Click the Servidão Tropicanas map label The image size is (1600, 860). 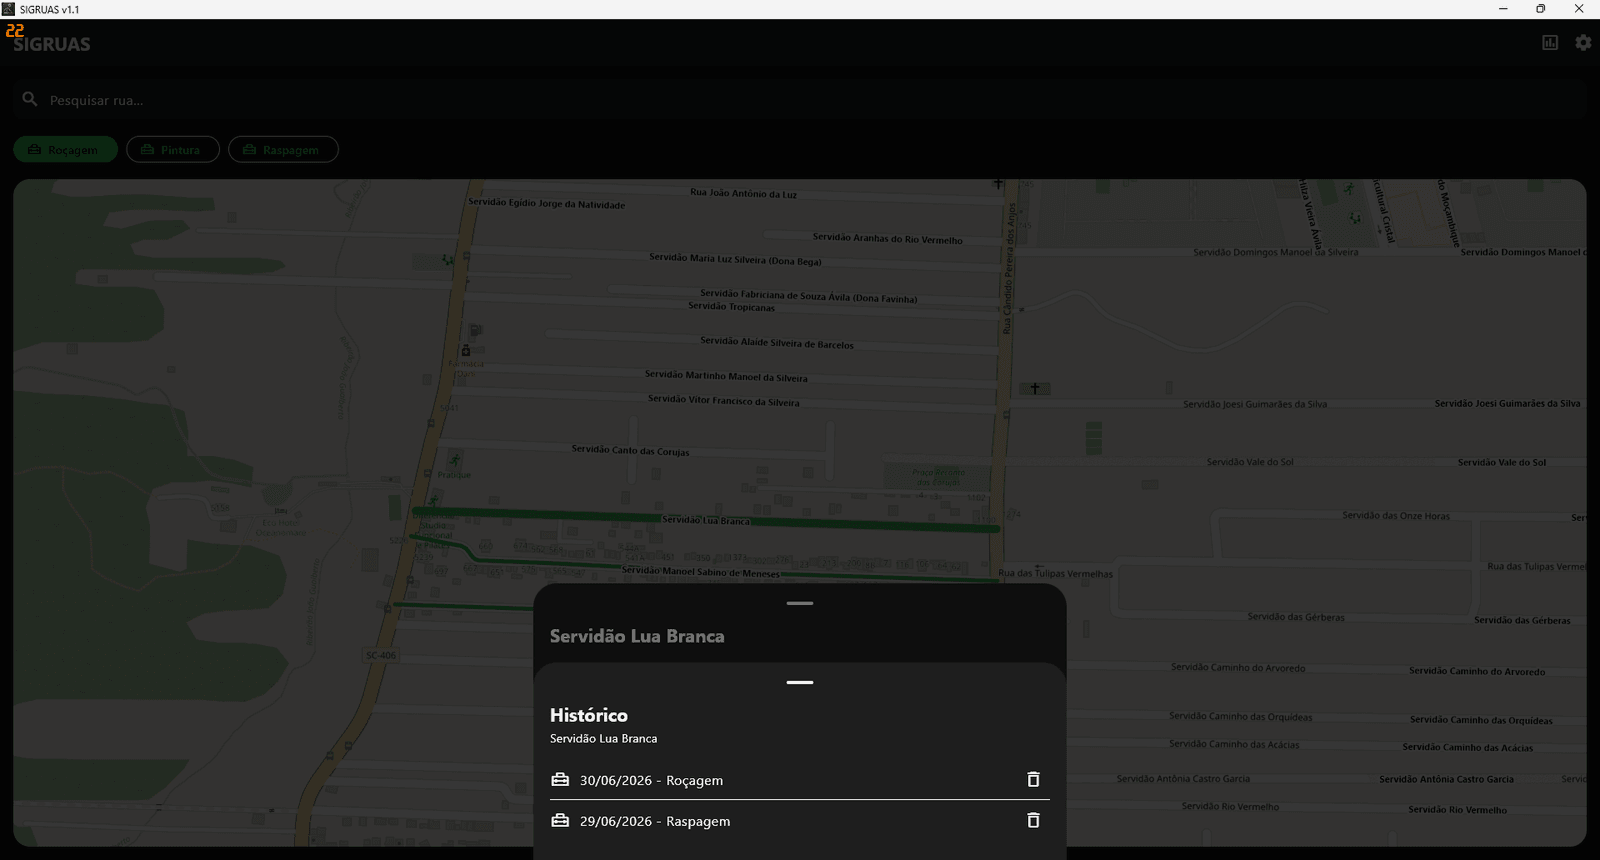click(x=731, y=307)
